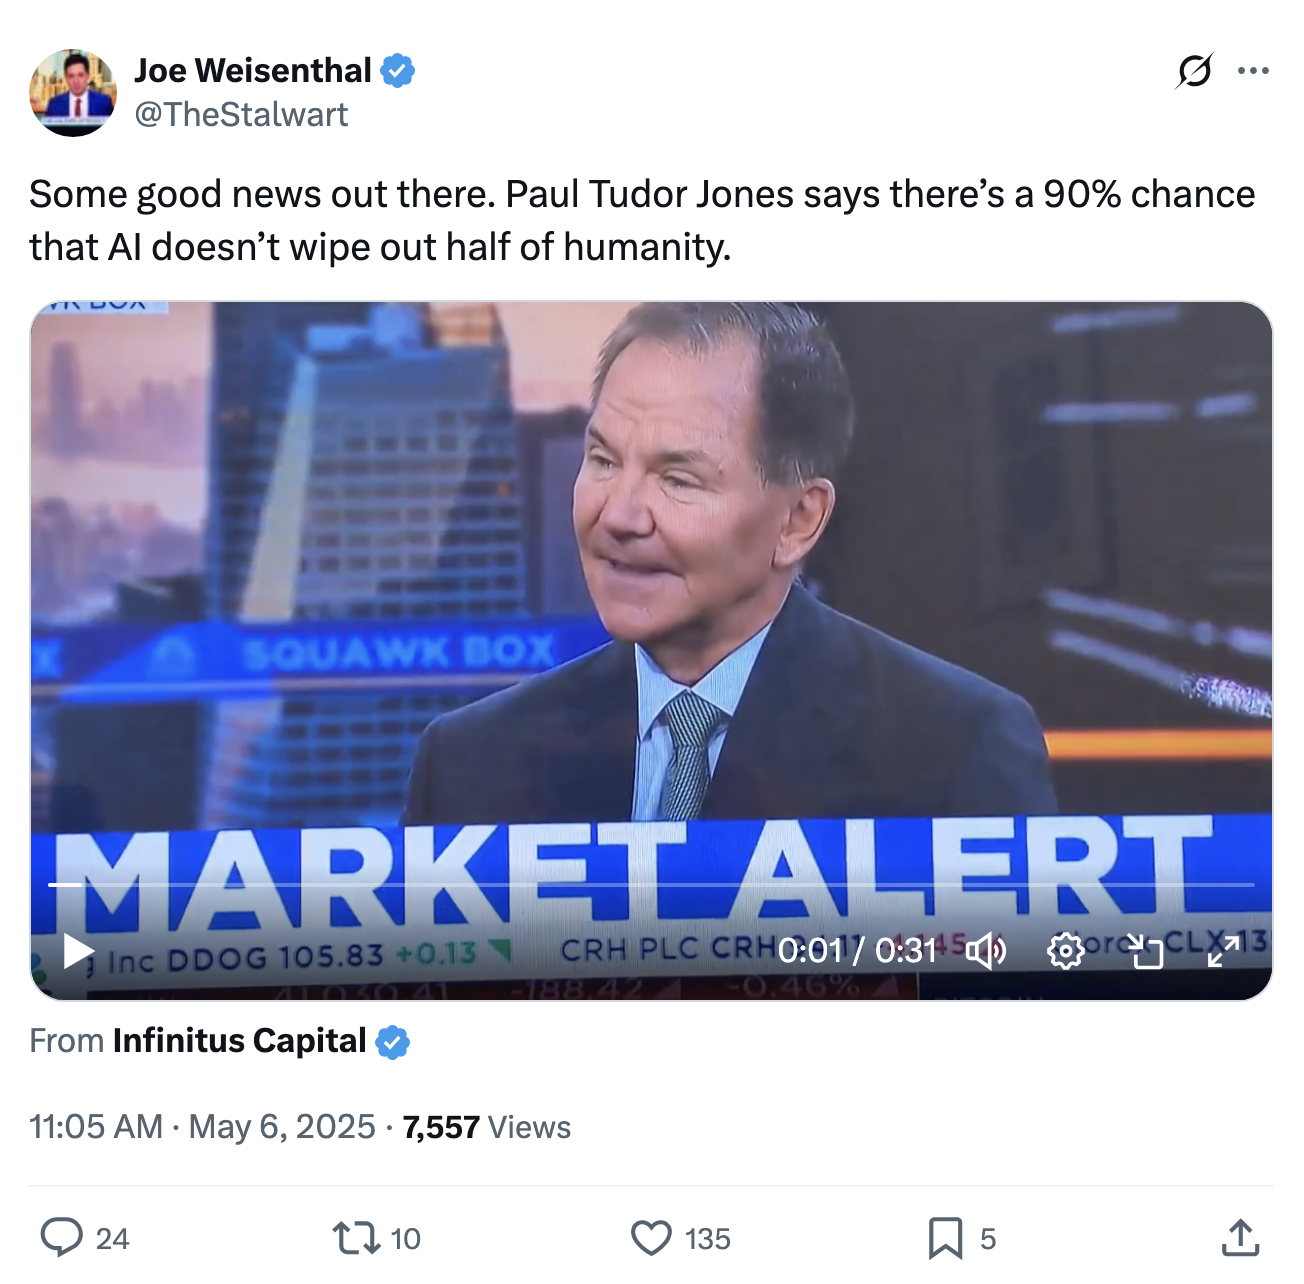
Task: Open the @TheStalwart handle link
Action: tap(241, 114)
